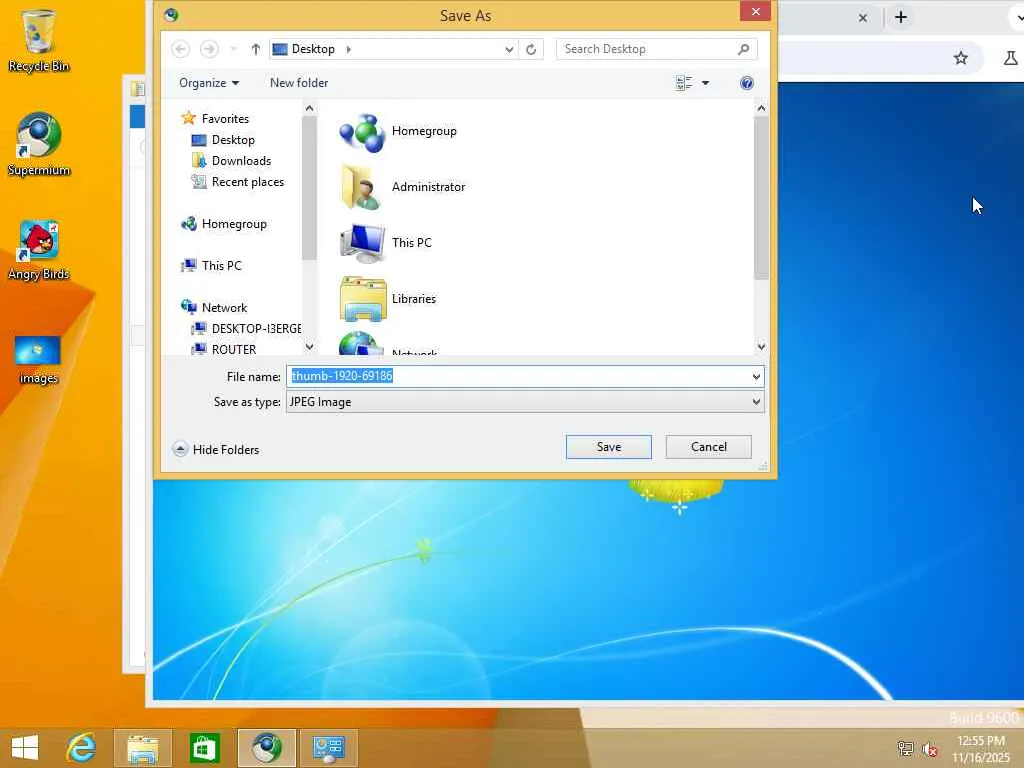
Task: Refresh the Desktop folder view
Action: point(531,49)
